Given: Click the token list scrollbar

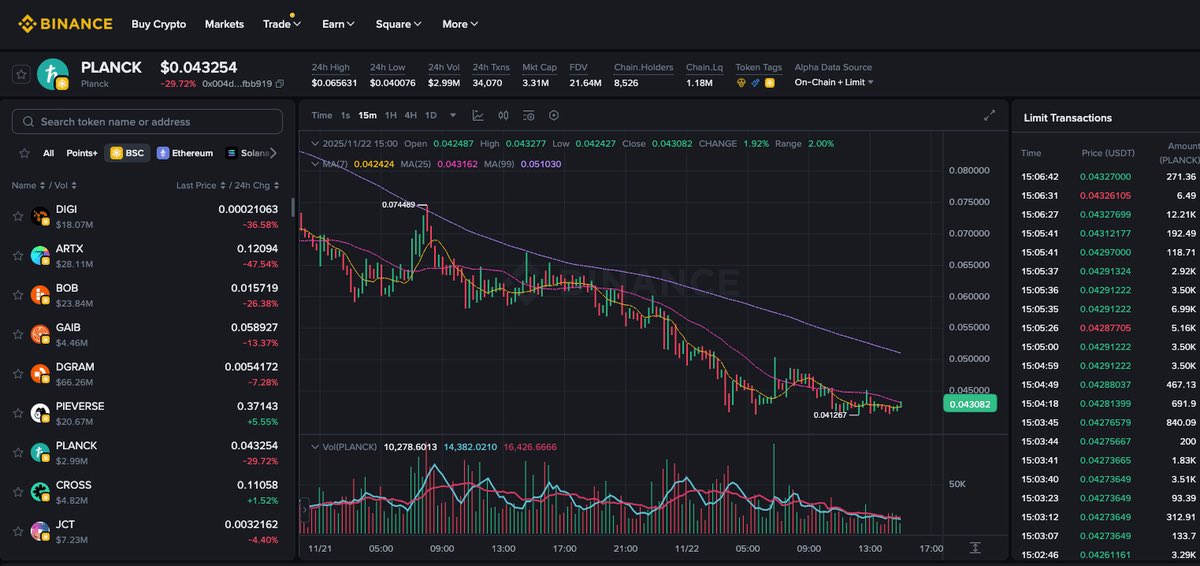Looking at the screenshot, I should coord(293,207).
